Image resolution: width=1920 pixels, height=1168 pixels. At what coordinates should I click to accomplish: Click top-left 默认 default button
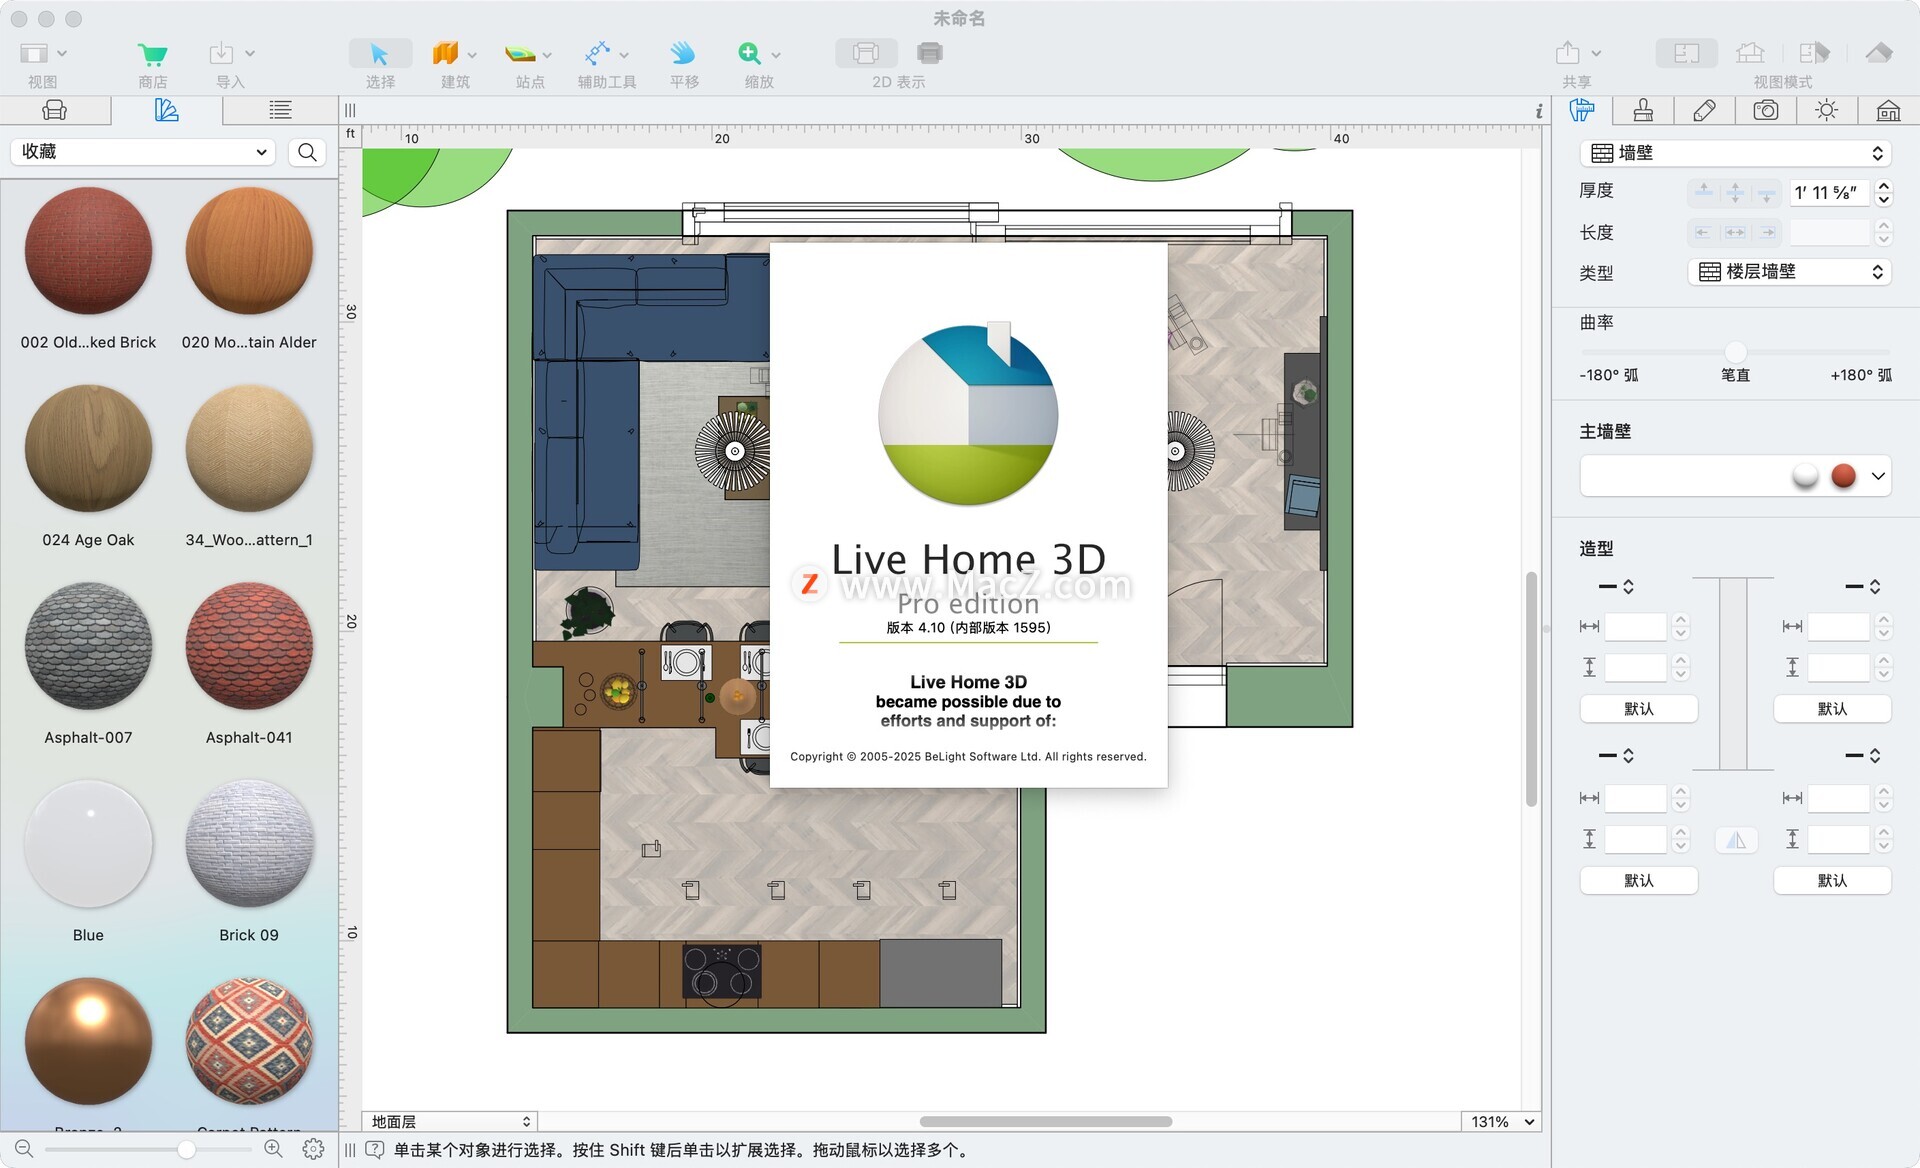click(x=1639, y=709)
